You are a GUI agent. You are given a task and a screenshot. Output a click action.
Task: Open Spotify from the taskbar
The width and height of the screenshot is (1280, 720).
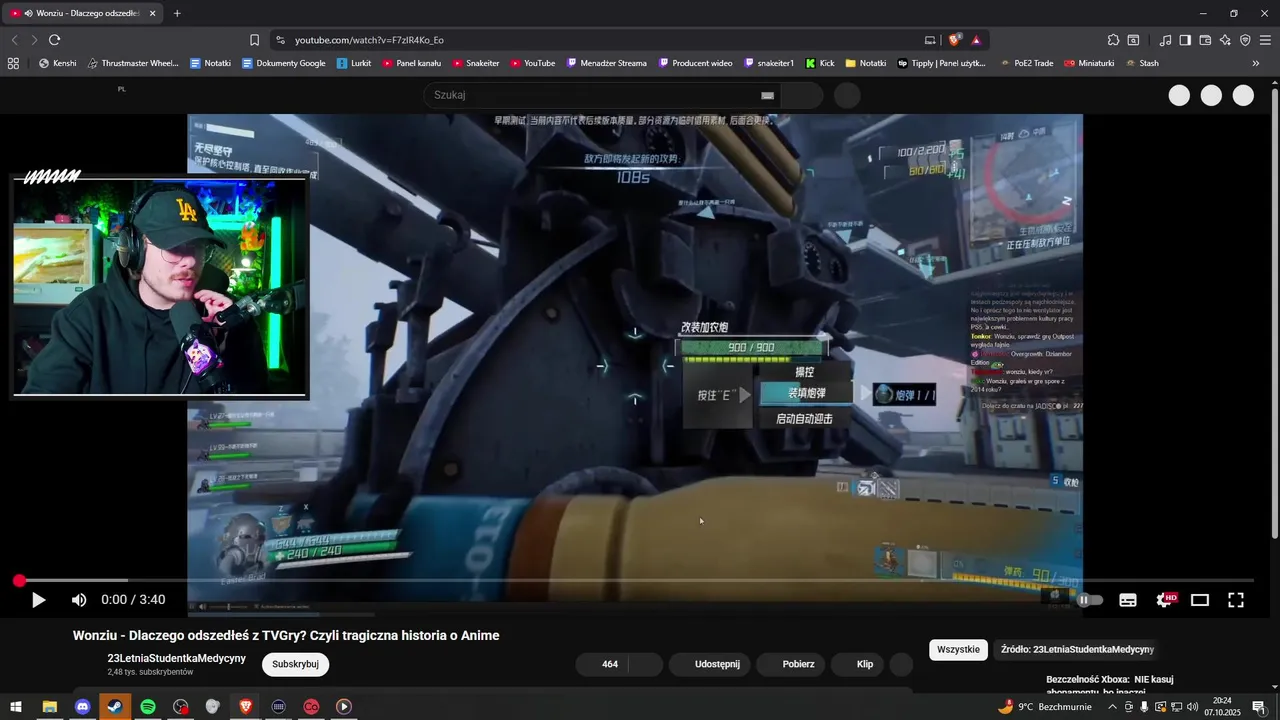point(148,707)
